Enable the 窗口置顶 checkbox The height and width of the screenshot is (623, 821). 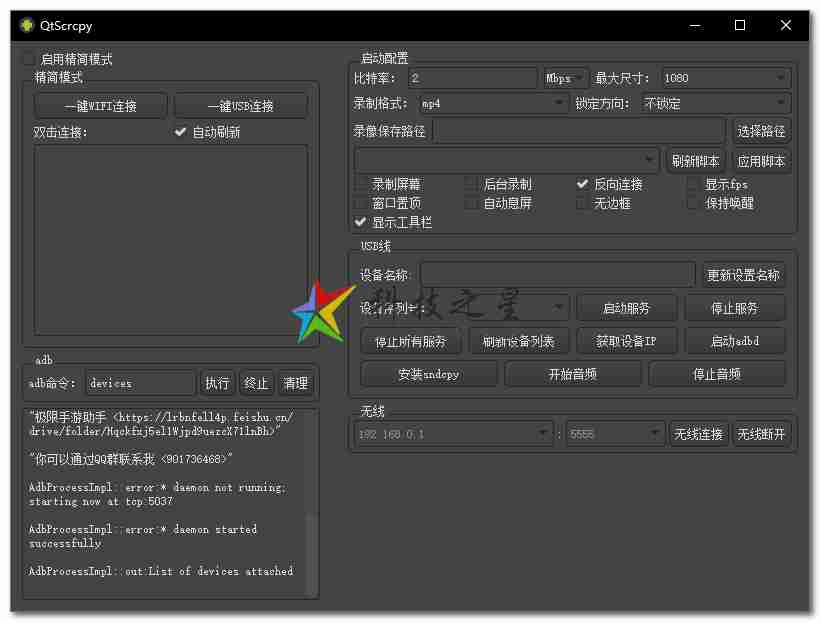tap(361, 204)
